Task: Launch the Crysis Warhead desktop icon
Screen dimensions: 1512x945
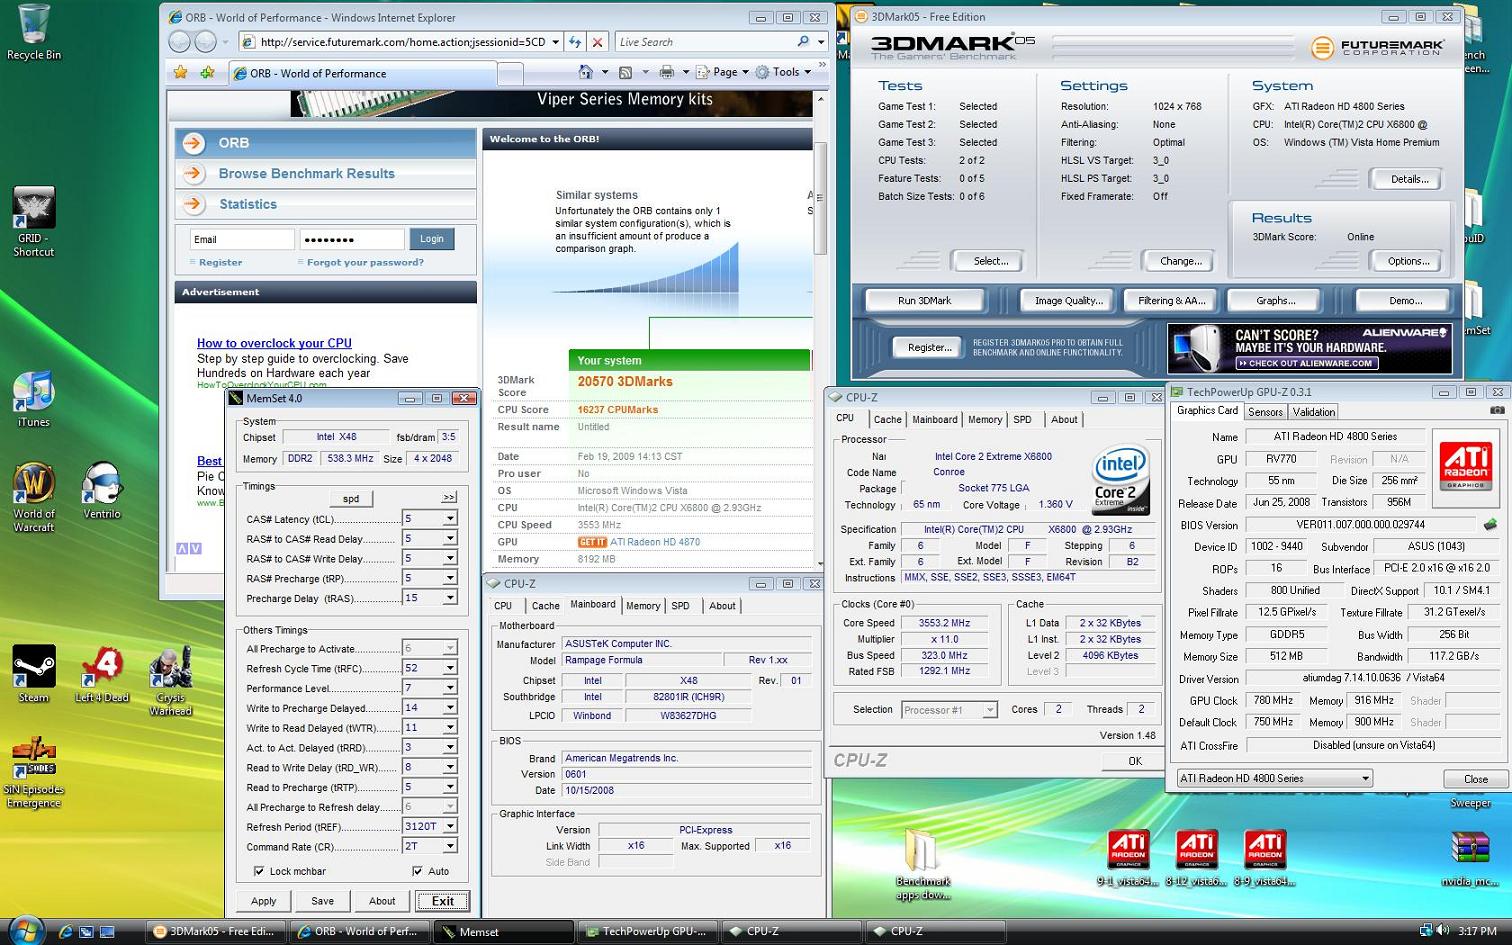Action: 170,680
